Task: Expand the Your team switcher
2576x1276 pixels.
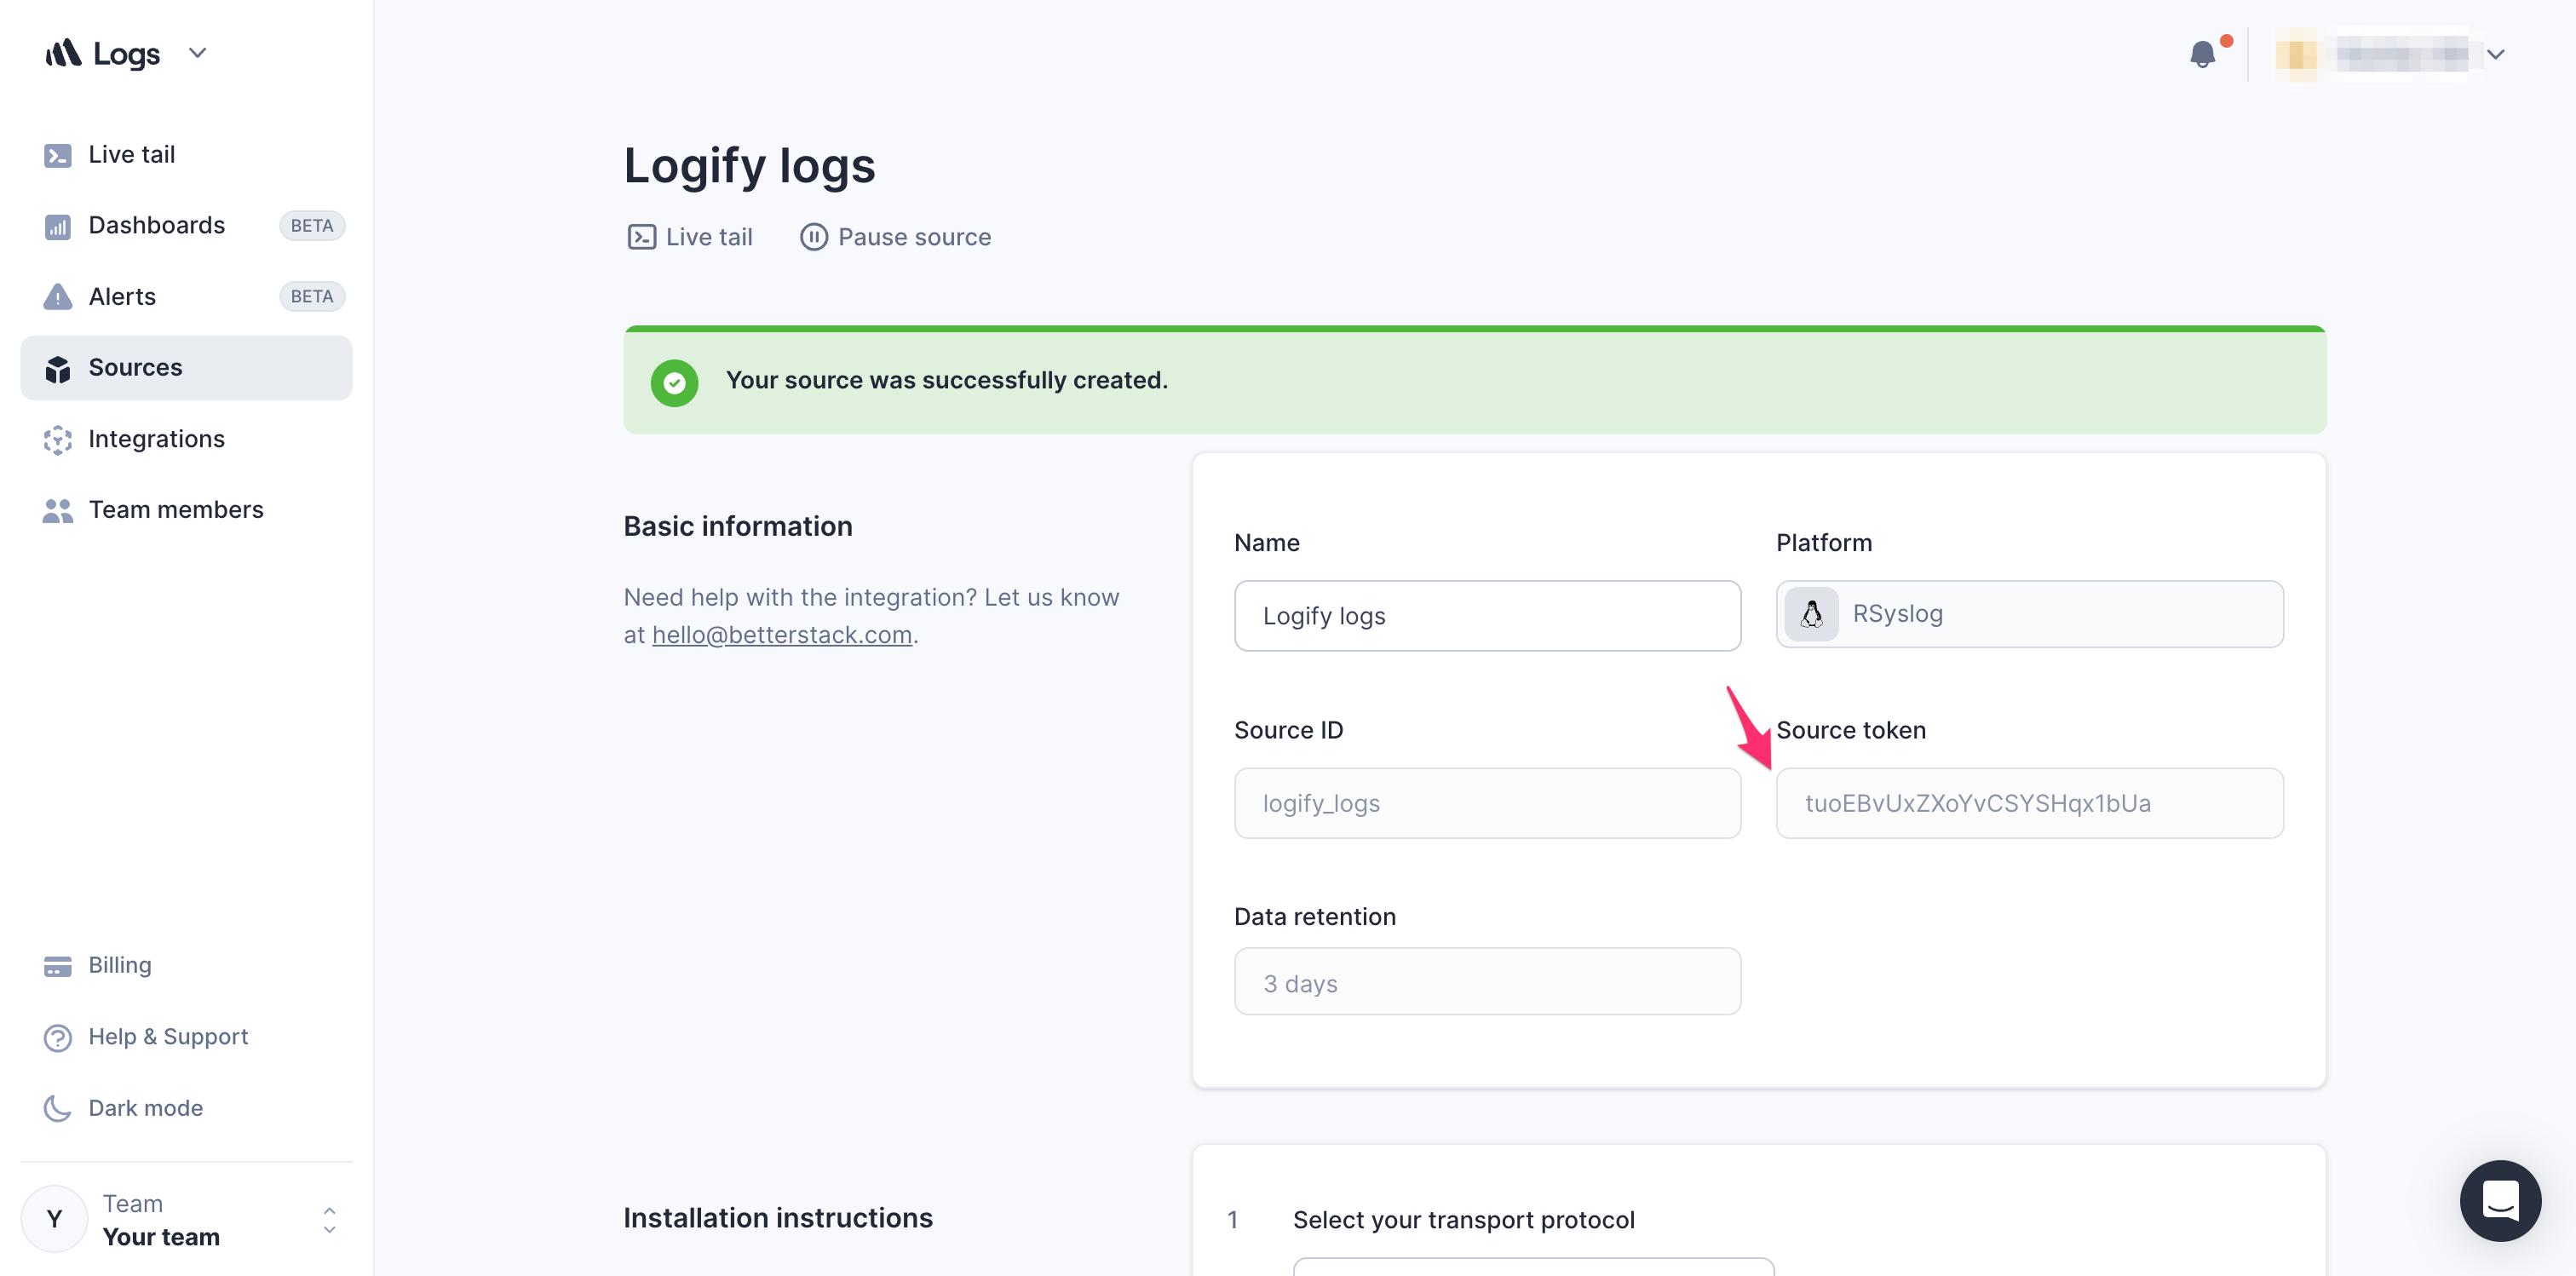Action: [x=329, y=1220]
